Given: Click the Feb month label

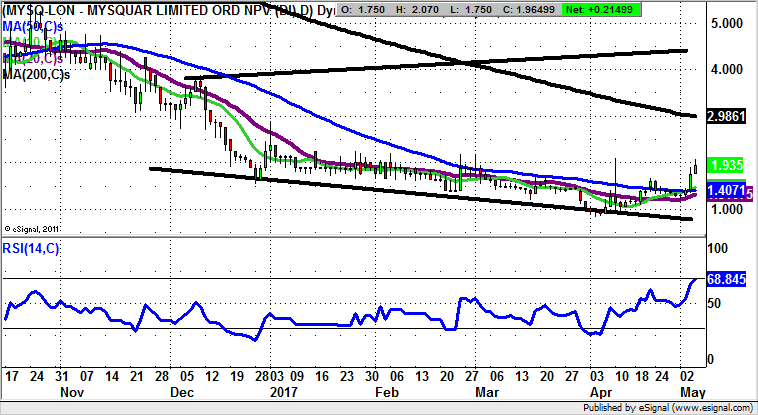Looking at the screenshot, I should [x=383, y=394].
